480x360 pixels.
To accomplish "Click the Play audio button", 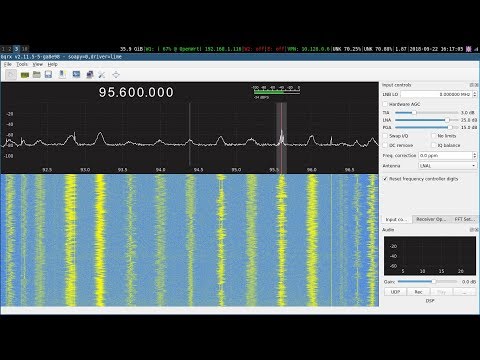I will [441, 292].
